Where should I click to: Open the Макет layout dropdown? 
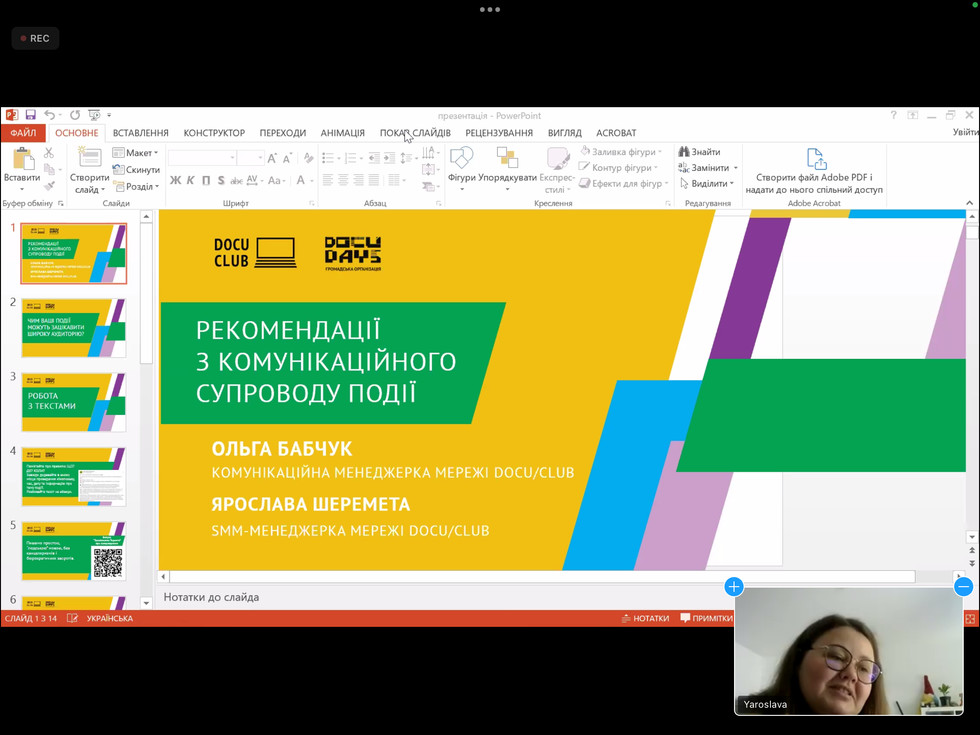tap(136, 152)
